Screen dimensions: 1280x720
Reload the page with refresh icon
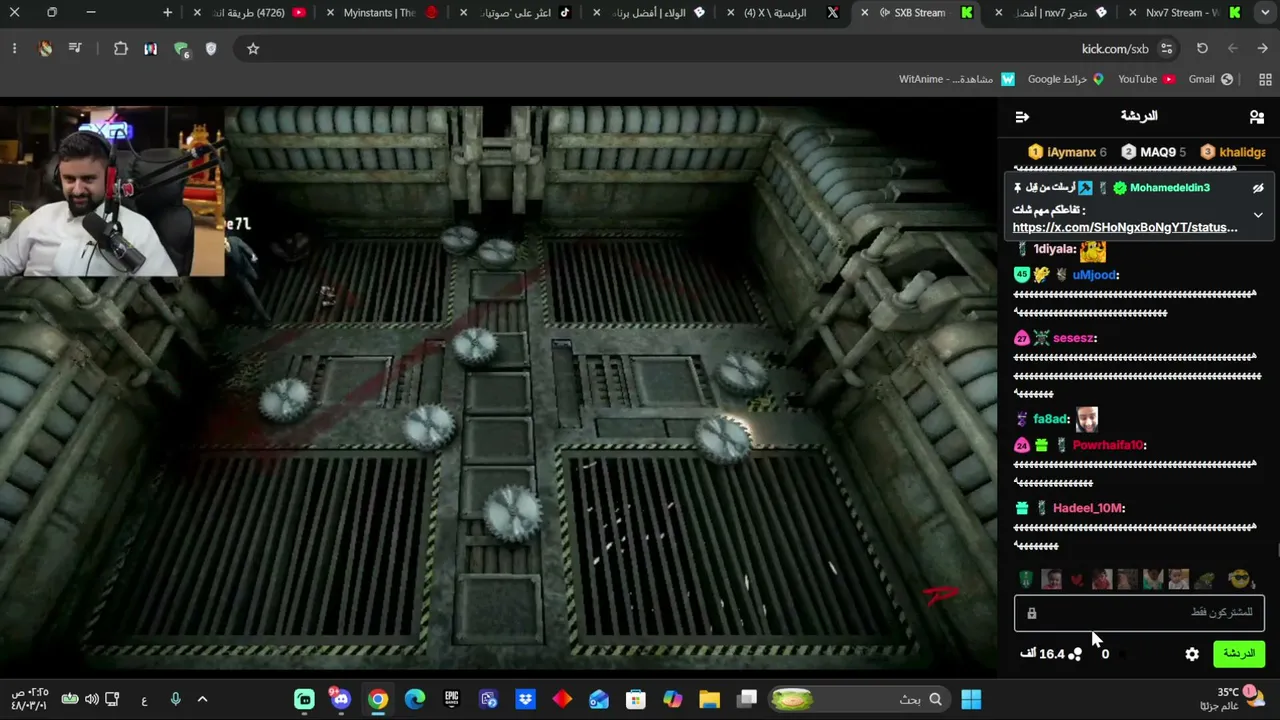(x=1202, y=48)
